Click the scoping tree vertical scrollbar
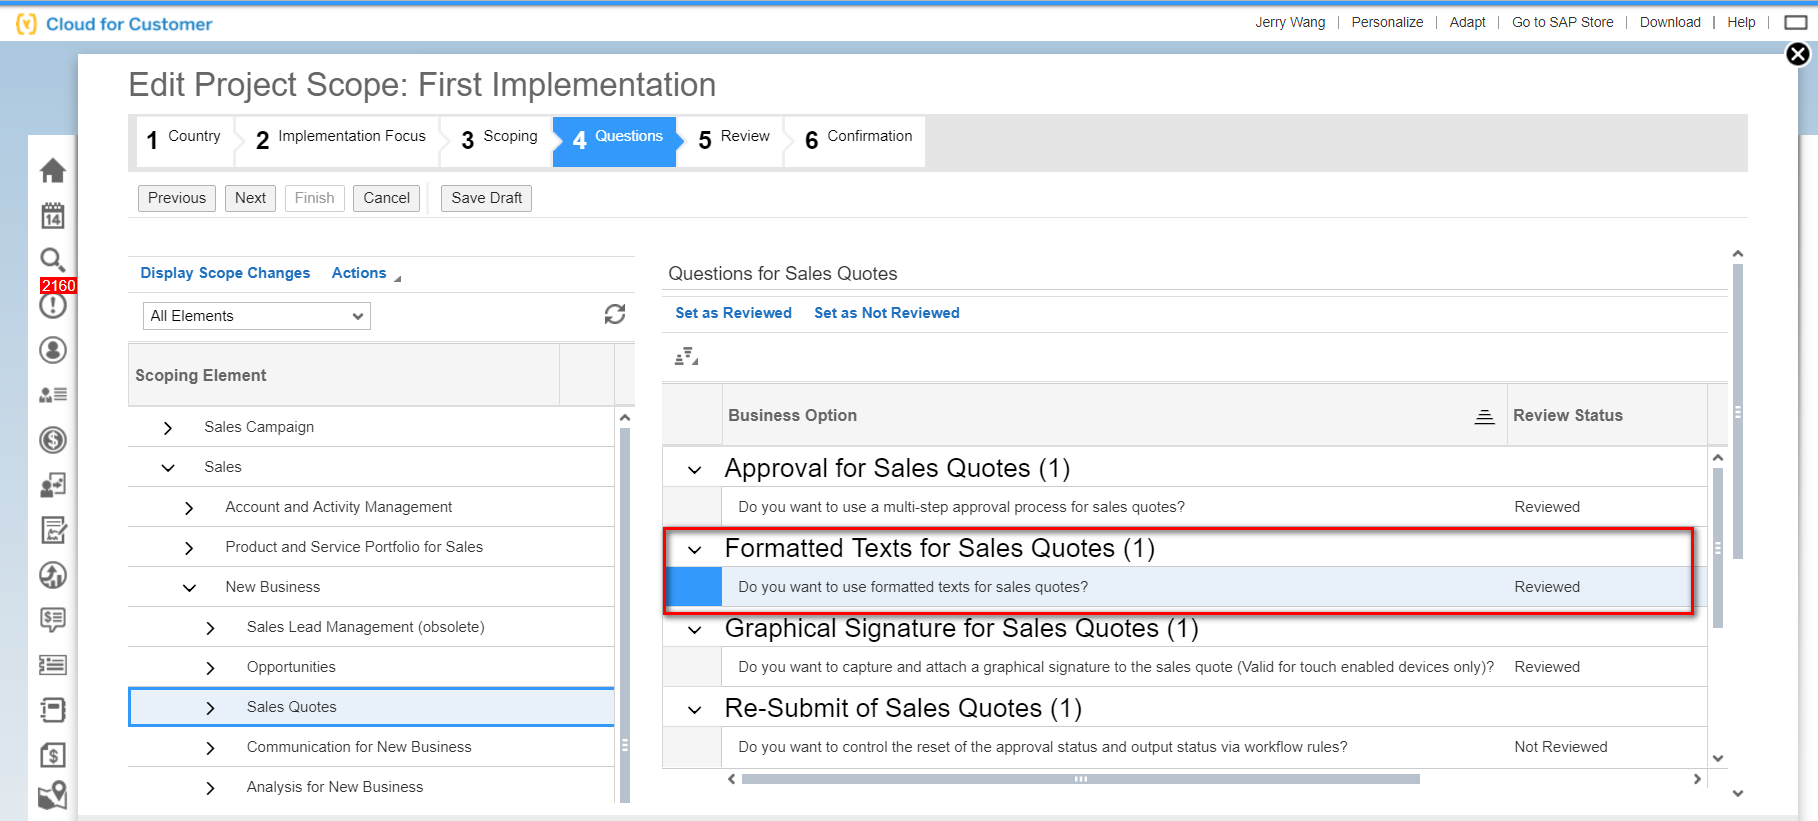This screenshot has width=1818, height=821. (x=625, y=615)
